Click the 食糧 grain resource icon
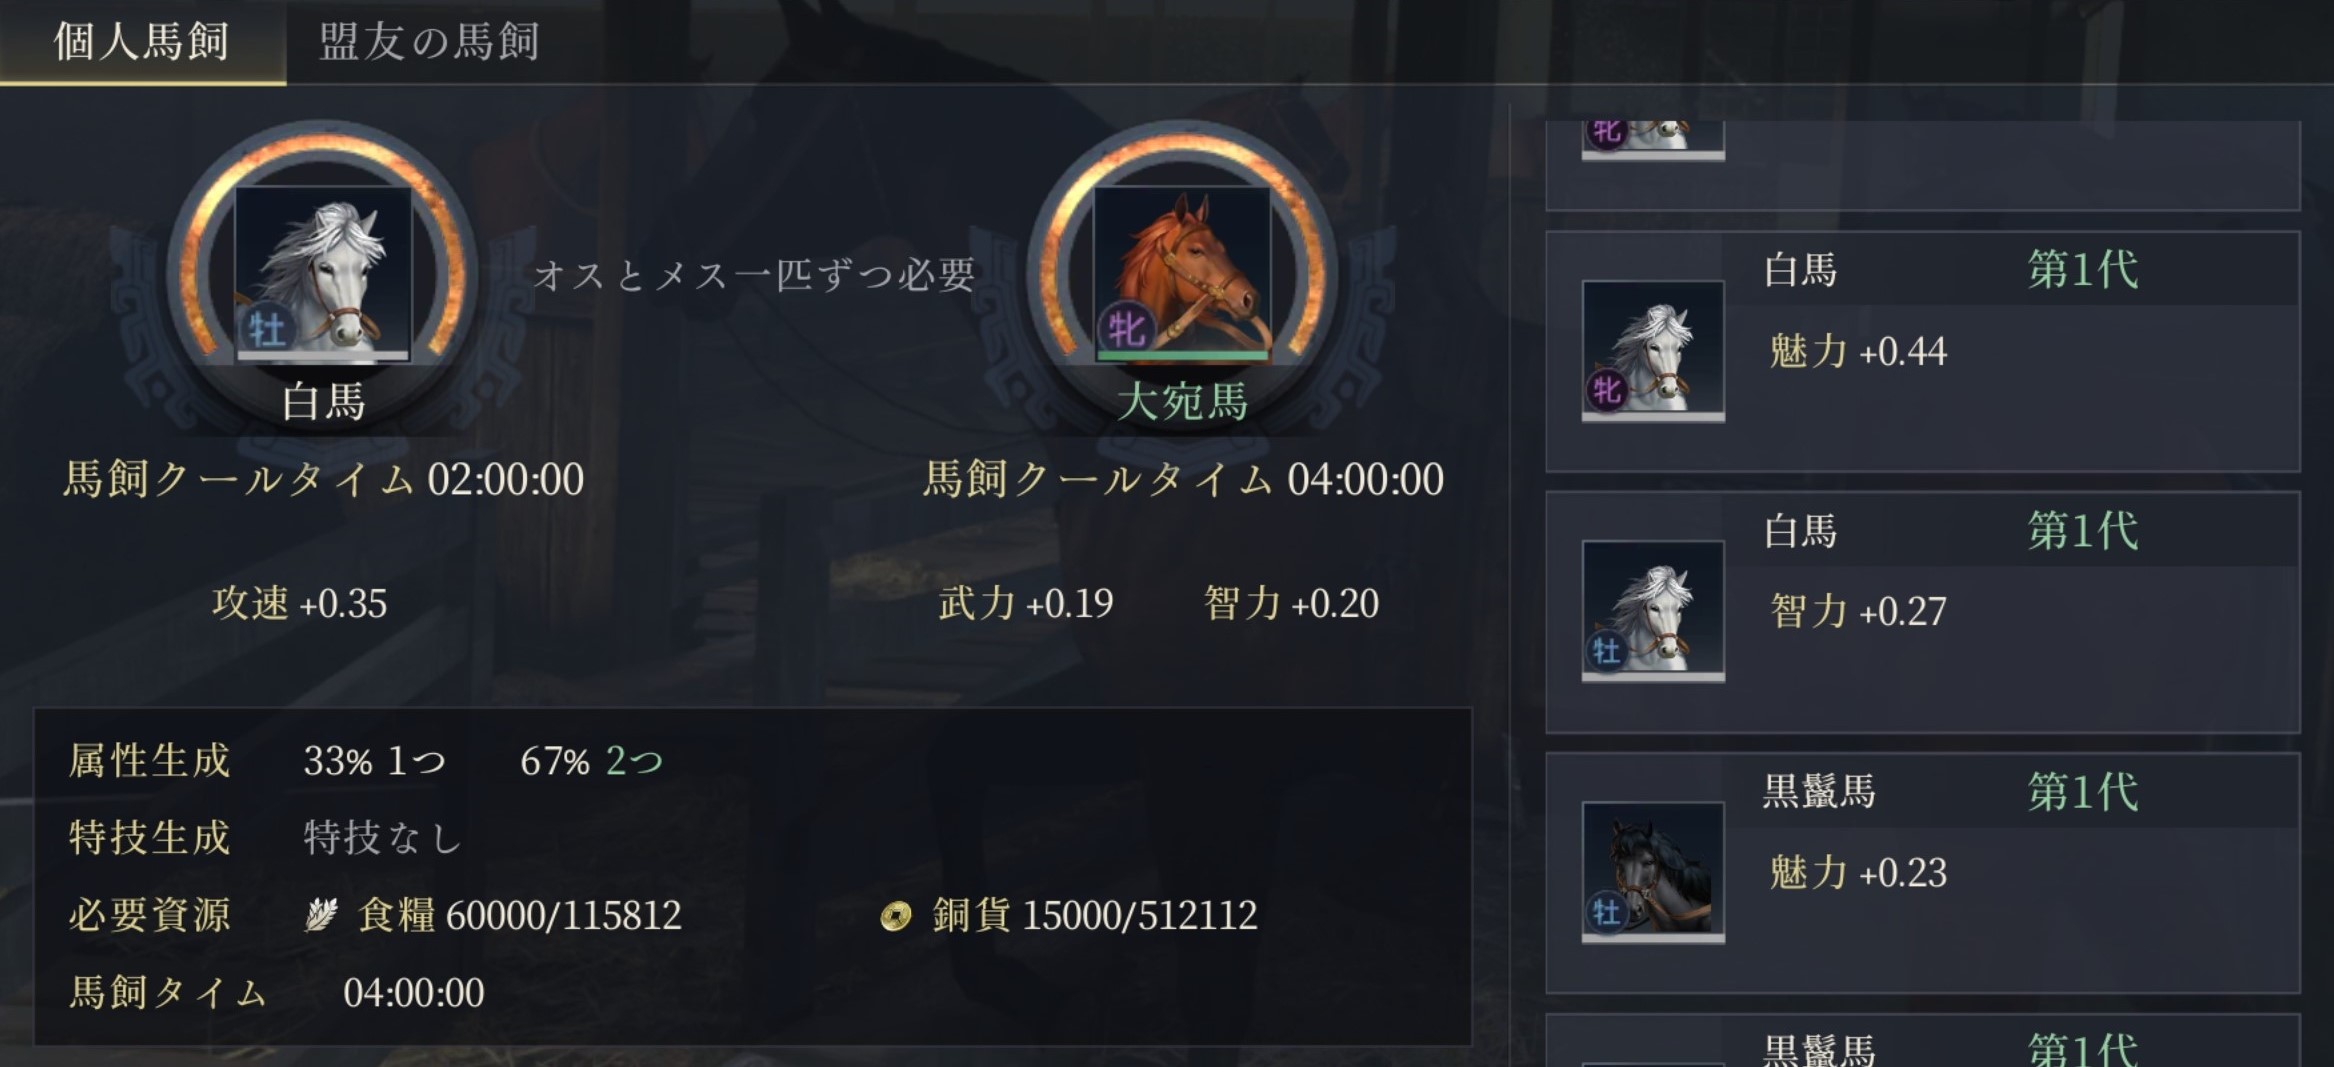Screen dimensions: 2334x1067 click(321, 914)
